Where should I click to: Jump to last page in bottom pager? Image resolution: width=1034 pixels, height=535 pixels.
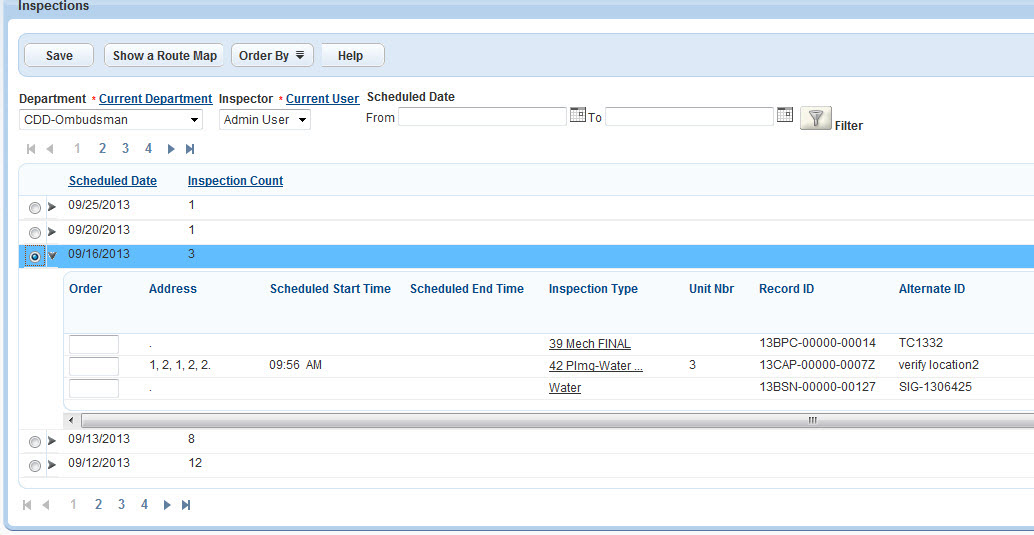point(186,505)
